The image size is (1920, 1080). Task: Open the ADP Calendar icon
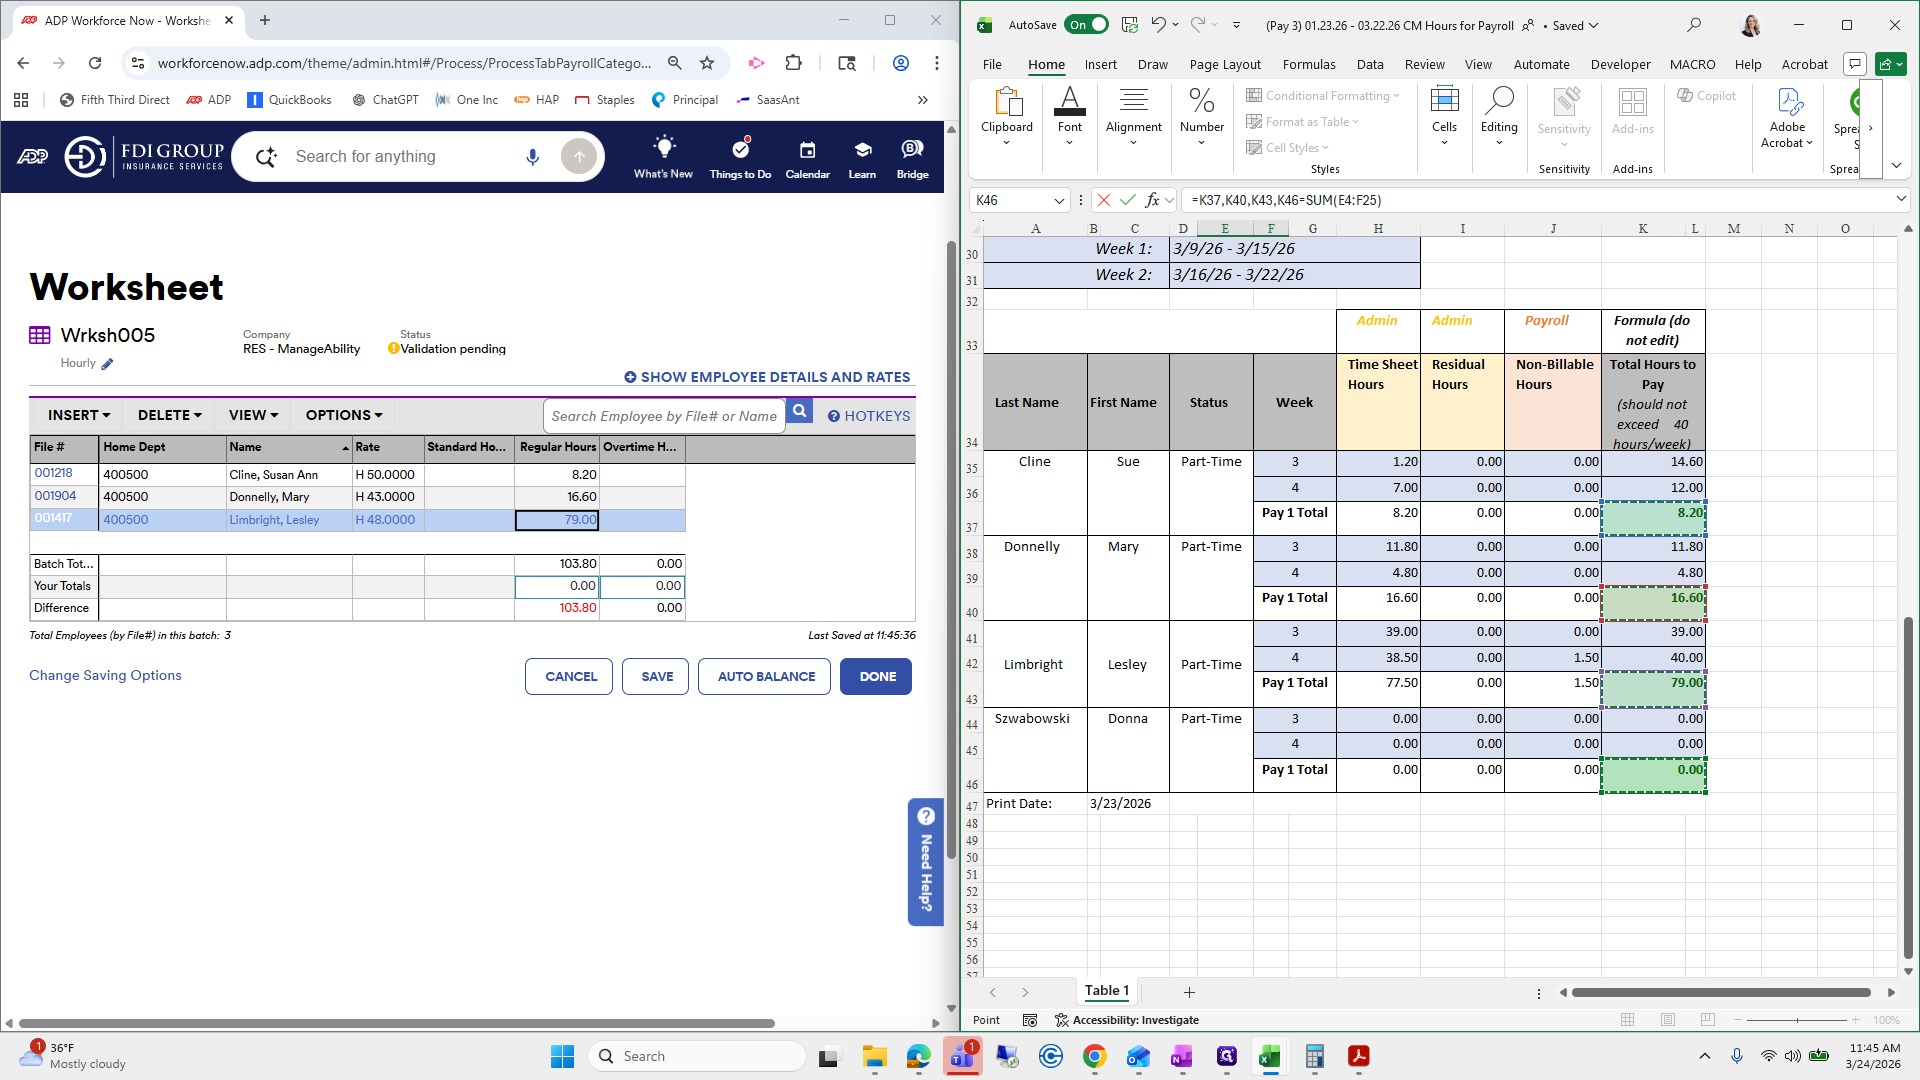[807, 151]
